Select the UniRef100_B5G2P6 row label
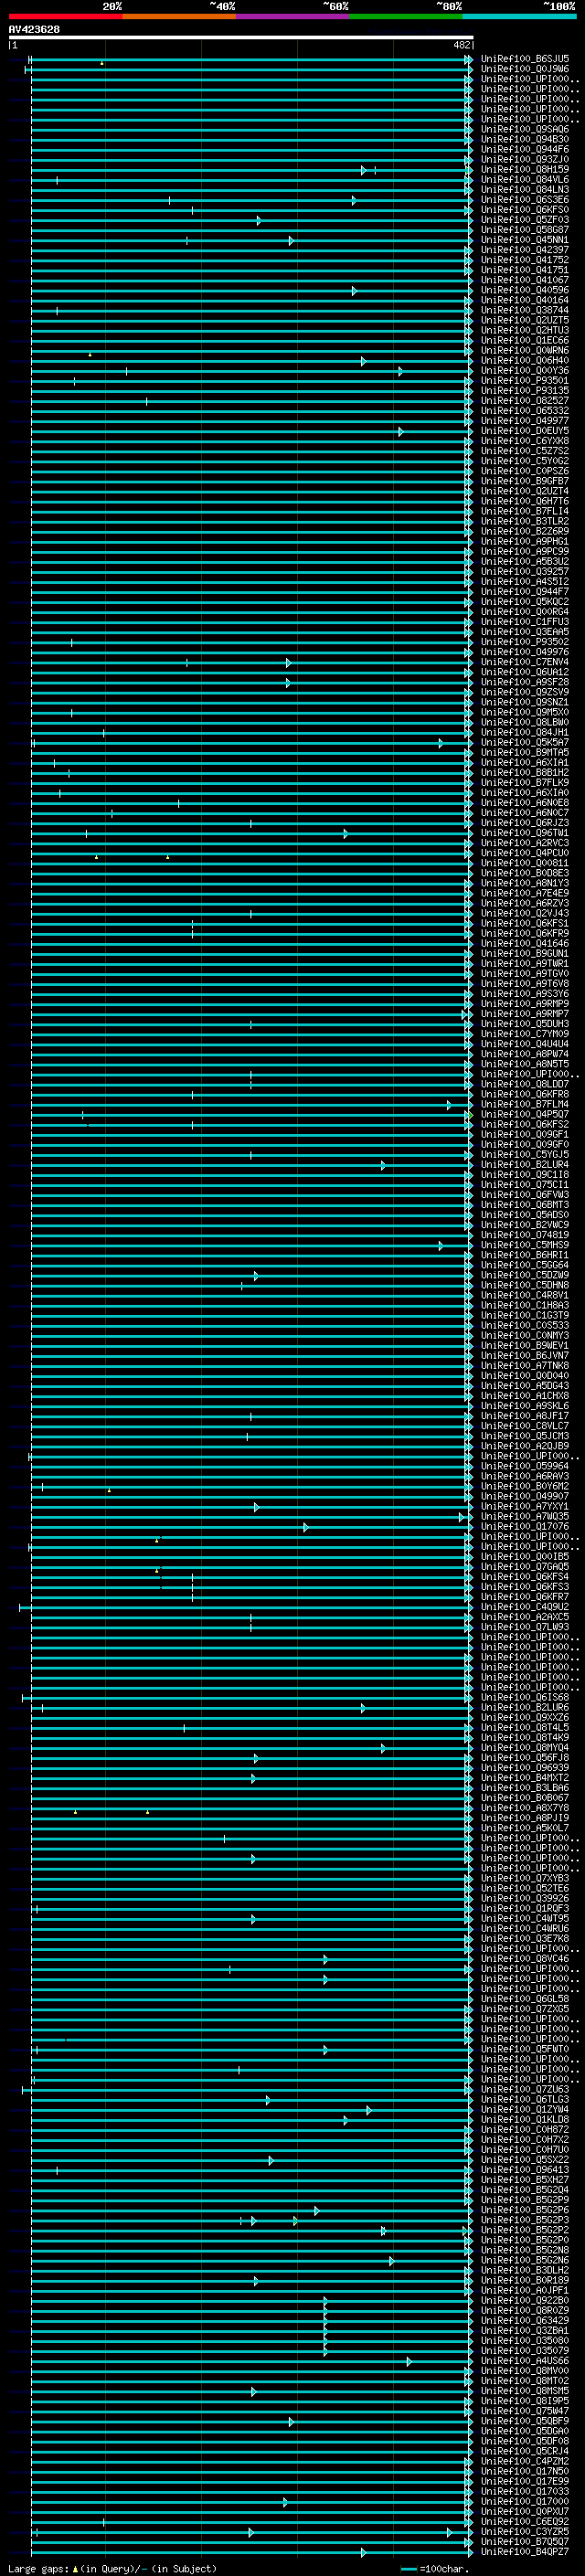 tap(525, 2210)
